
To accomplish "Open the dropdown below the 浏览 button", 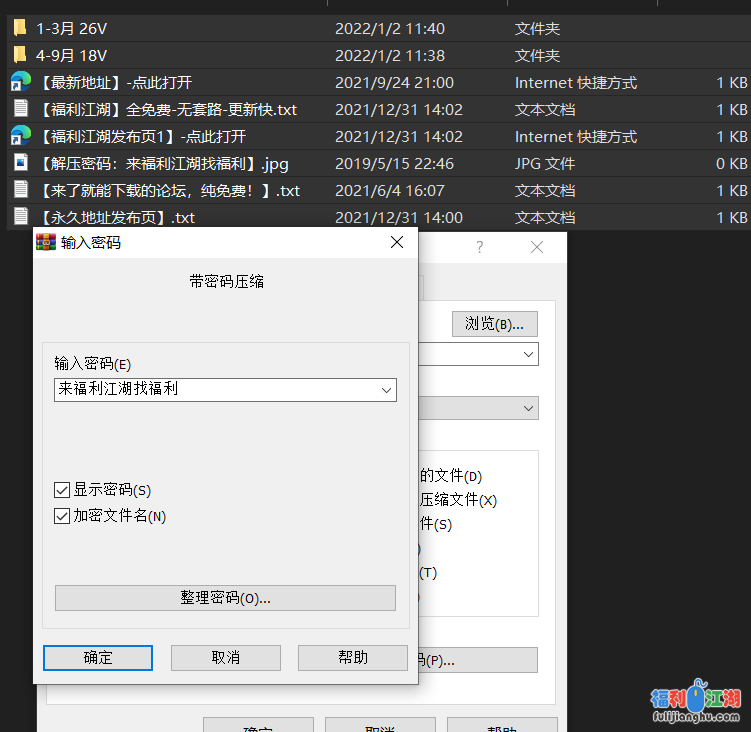I will coord(528,354).
